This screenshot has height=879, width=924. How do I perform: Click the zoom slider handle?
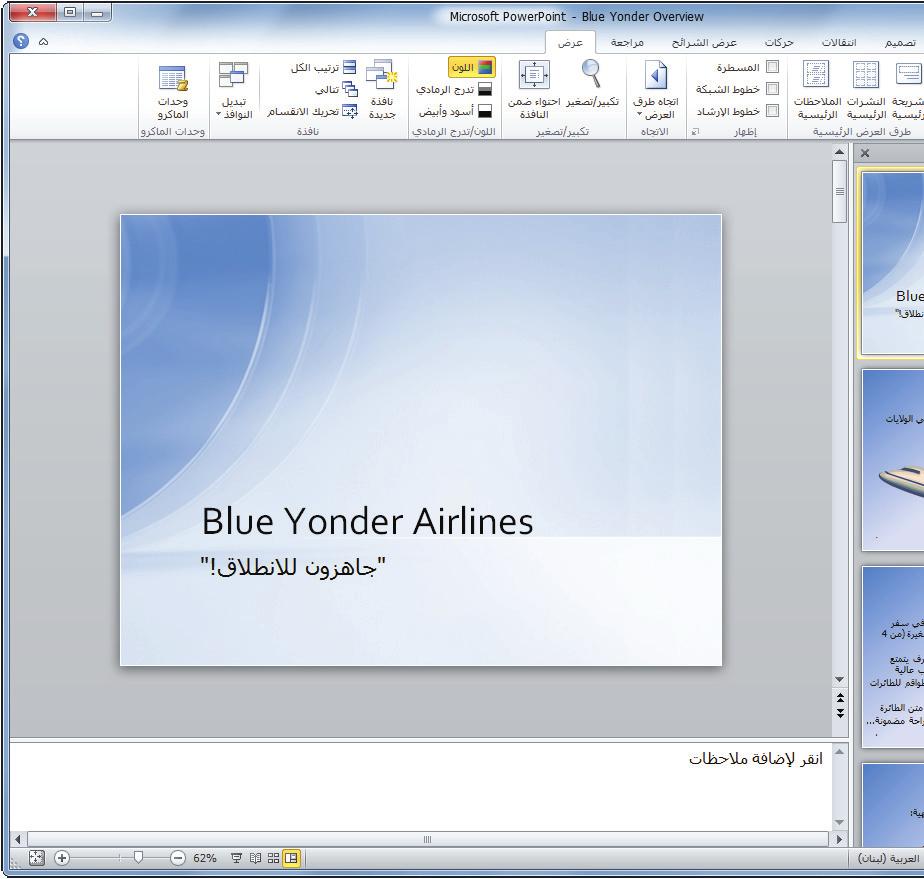coord(138,858)
